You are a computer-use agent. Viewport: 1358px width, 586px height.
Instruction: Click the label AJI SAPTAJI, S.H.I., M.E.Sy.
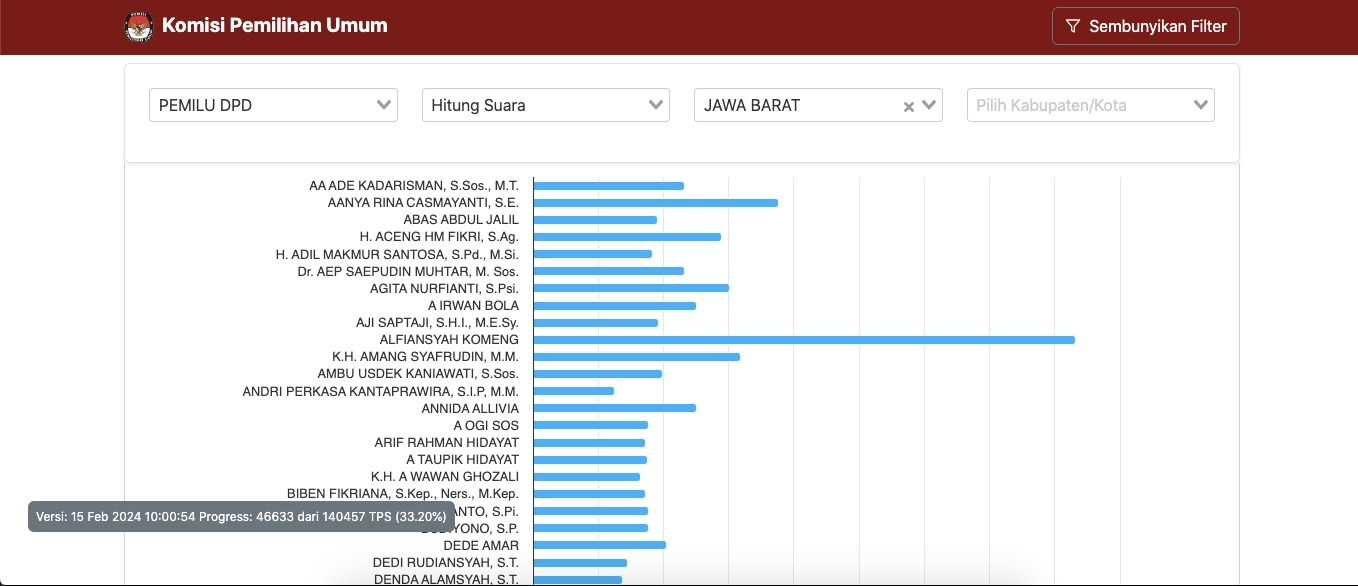[x=437, y=322]
